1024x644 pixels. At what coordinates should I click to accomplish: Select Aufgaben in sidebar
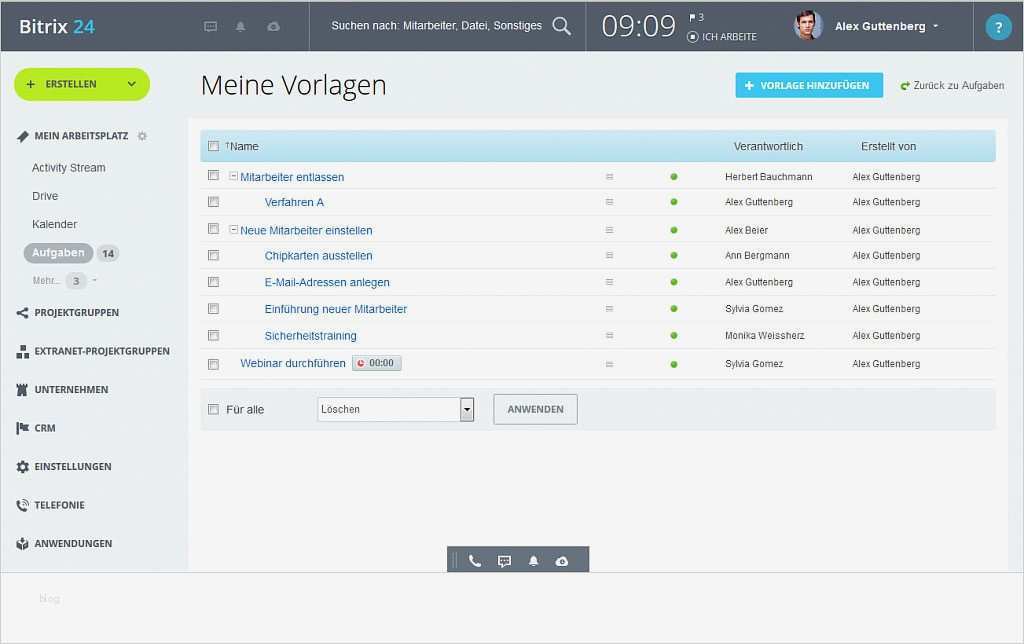58,253
